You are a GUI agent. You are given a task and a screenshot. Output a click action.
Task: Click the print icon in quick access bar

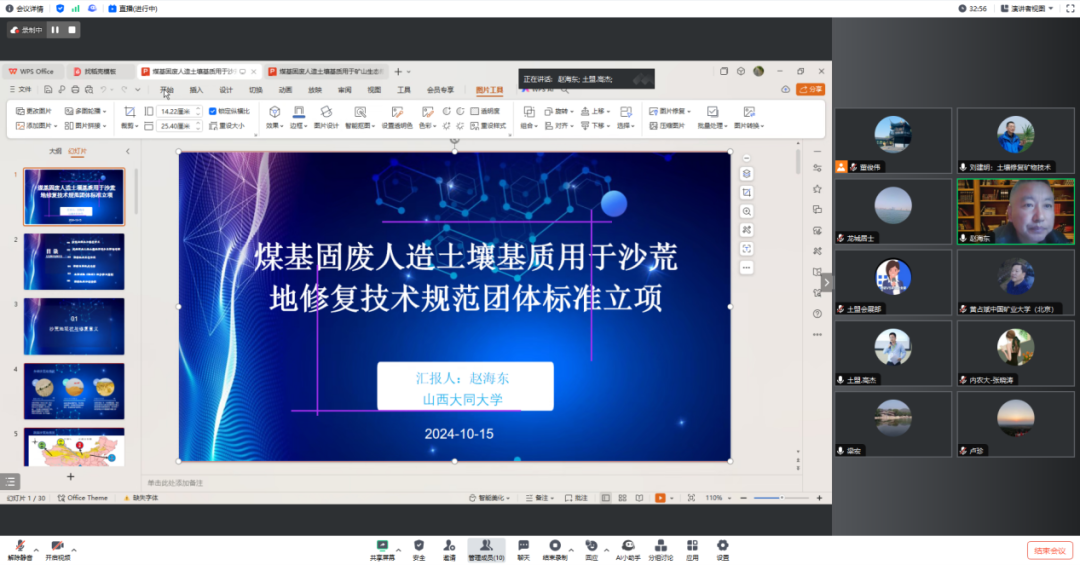(75, 90)
